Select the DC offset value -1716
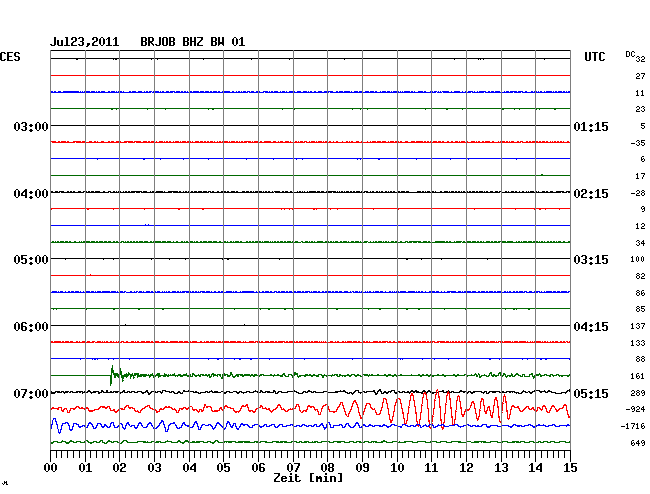Screen dimensions: 650x494 coord(633,426)
